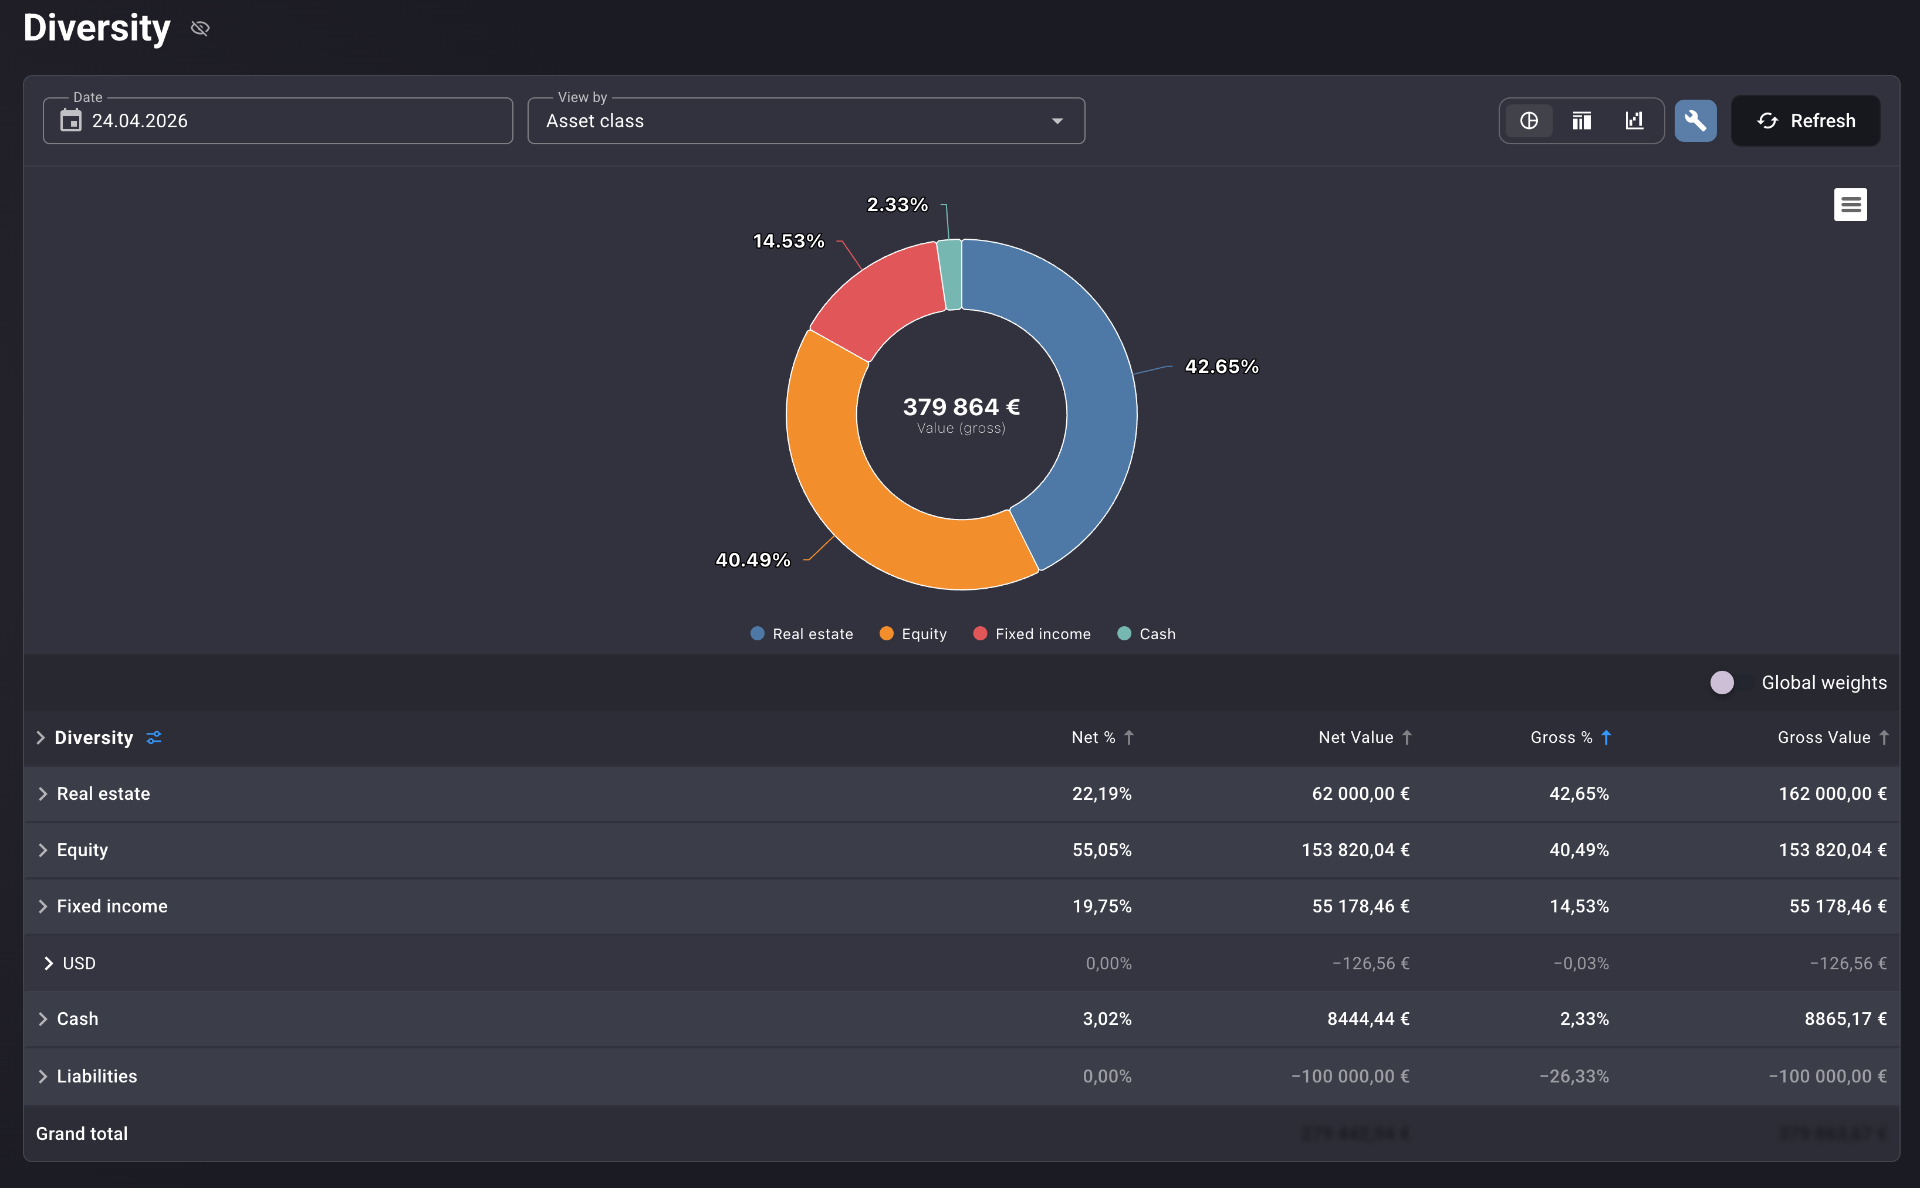The image size is (1920, 1188).
Task: Sort by Gross % column arrow
Action: point(1606,738)
